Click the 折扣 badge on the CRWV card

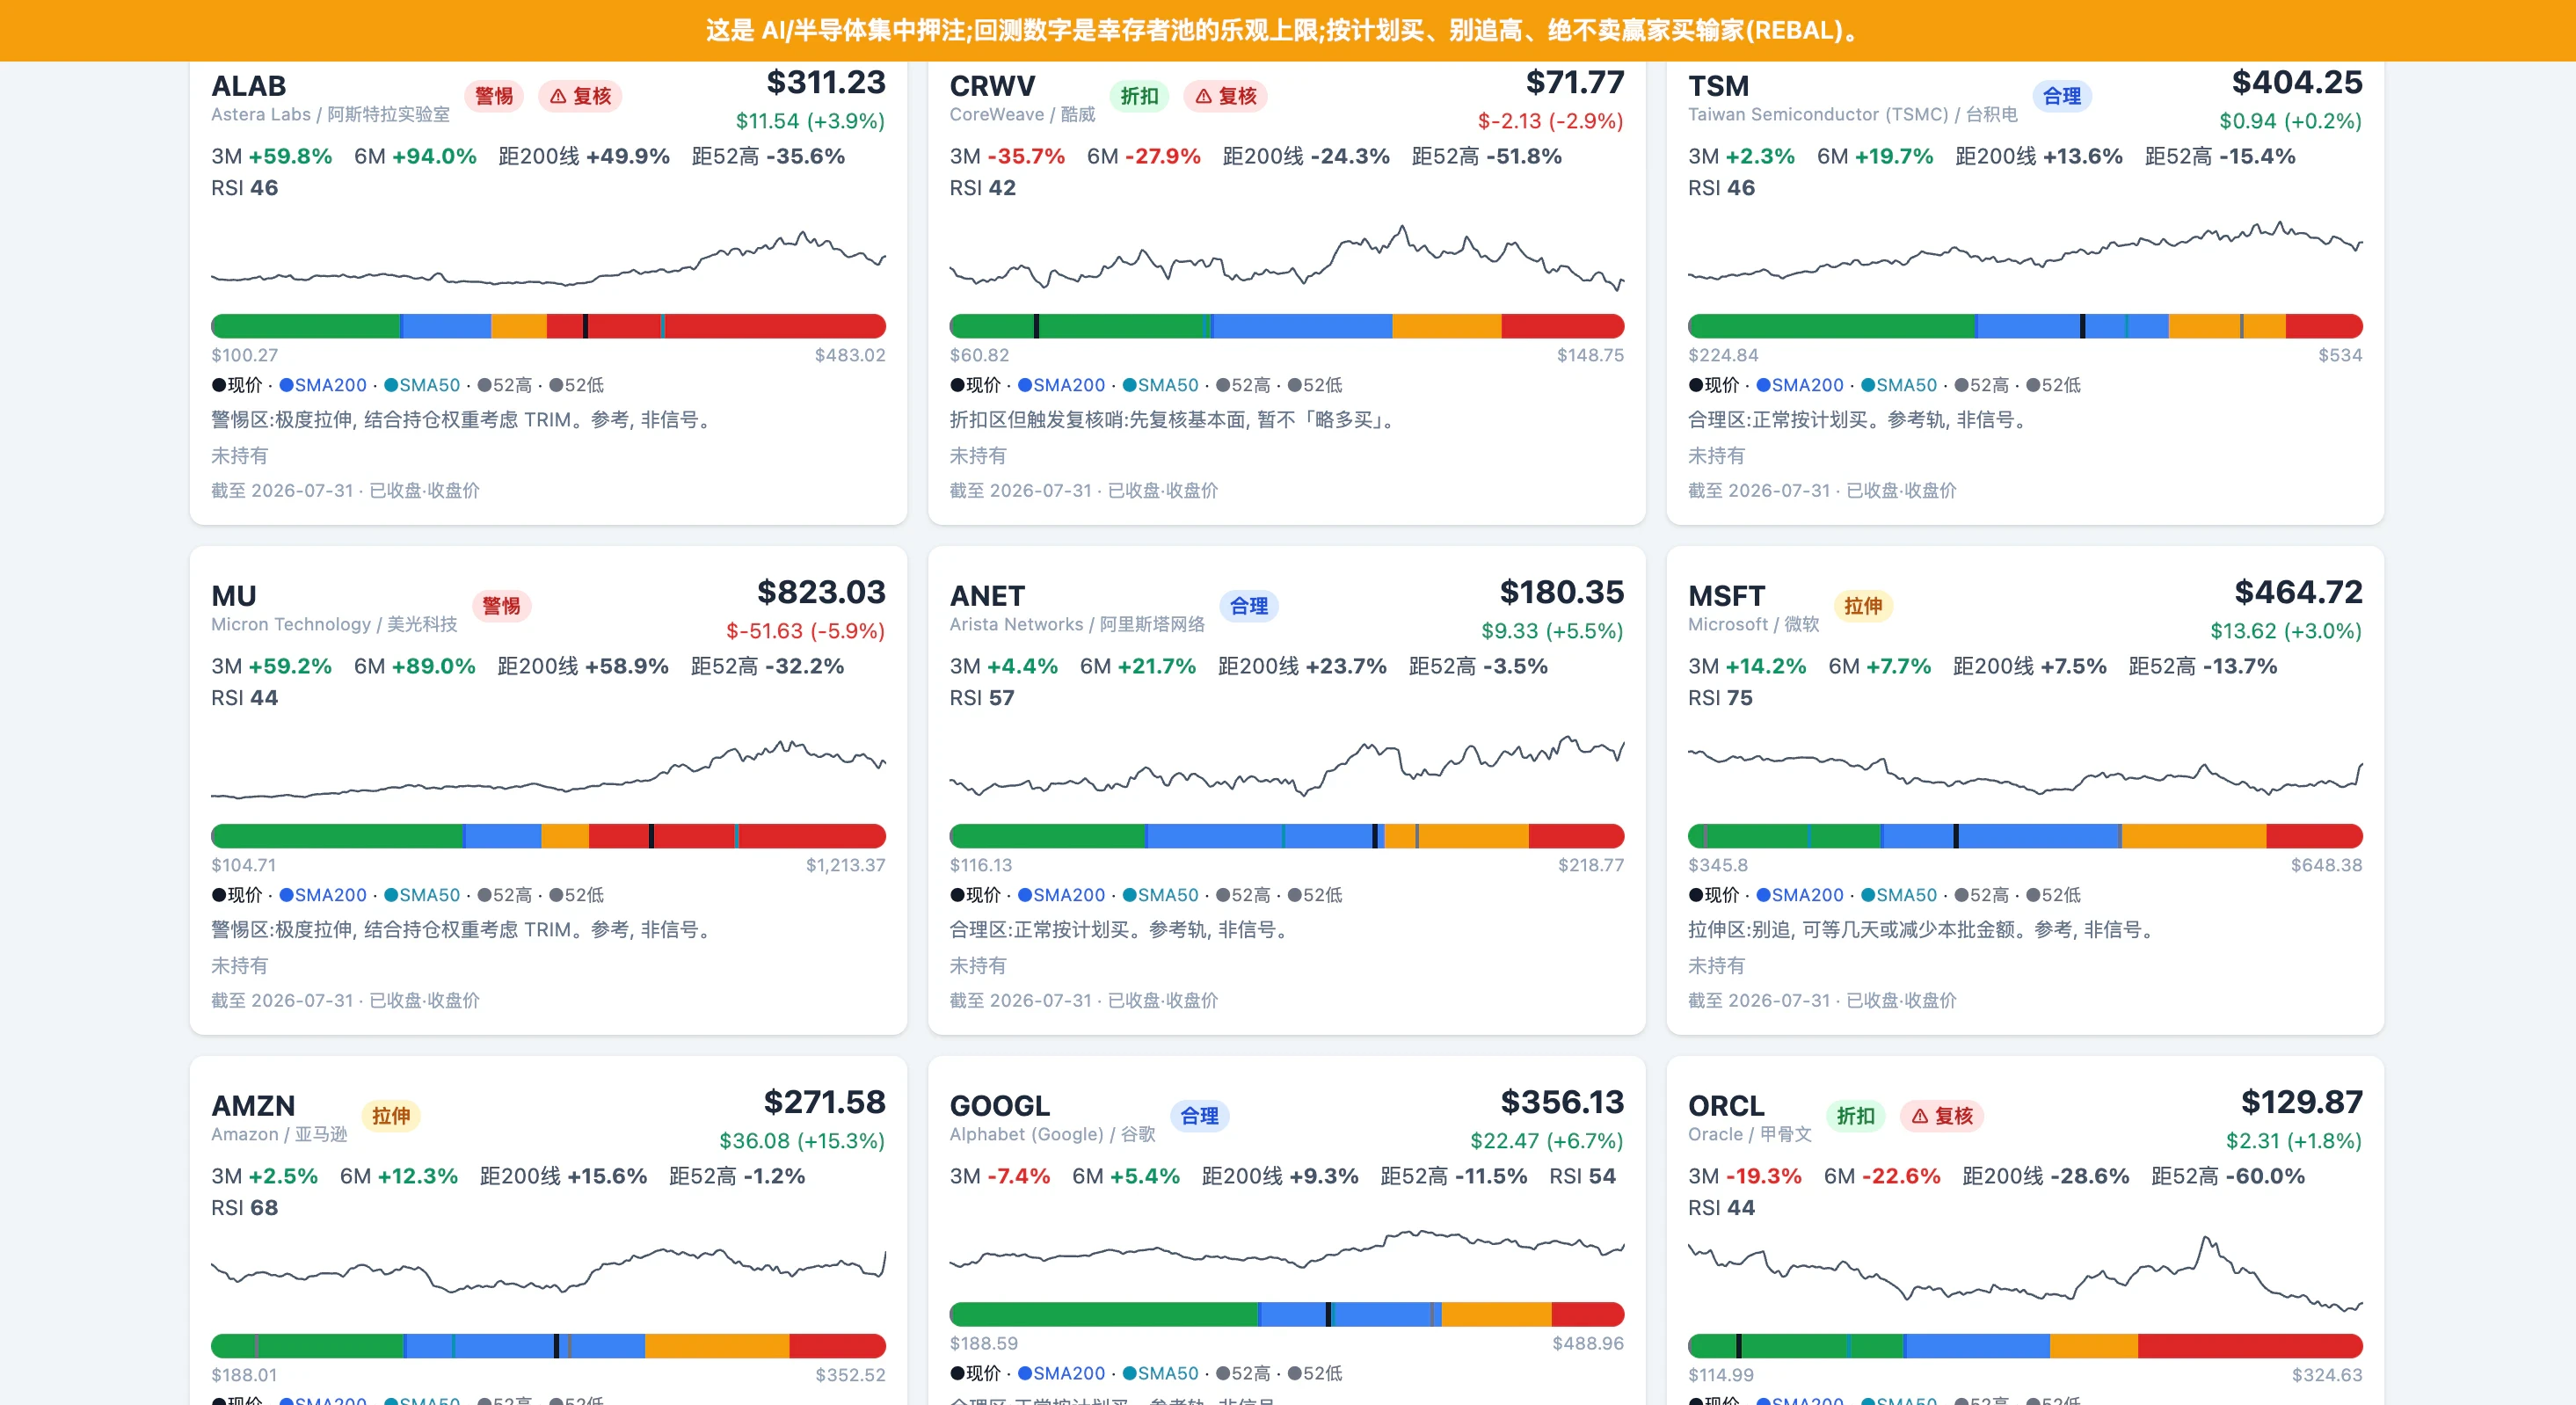coord(1139,96)
